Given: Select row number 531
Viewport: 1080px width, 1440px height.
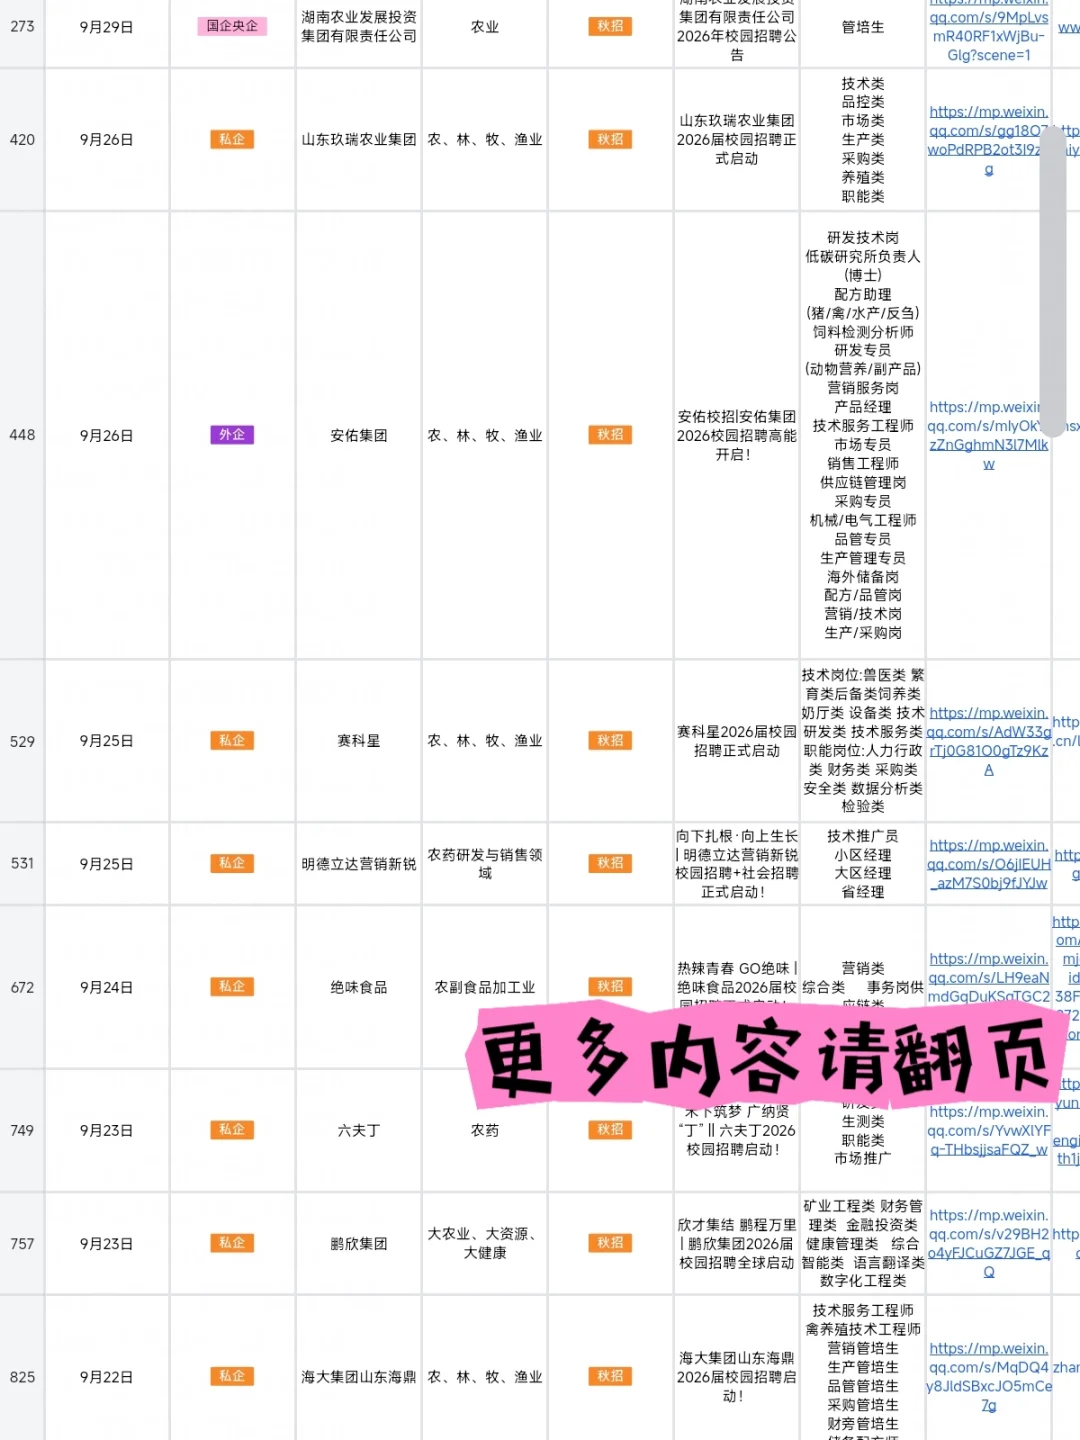Looking at the screenshot, I should pos(22,863).
